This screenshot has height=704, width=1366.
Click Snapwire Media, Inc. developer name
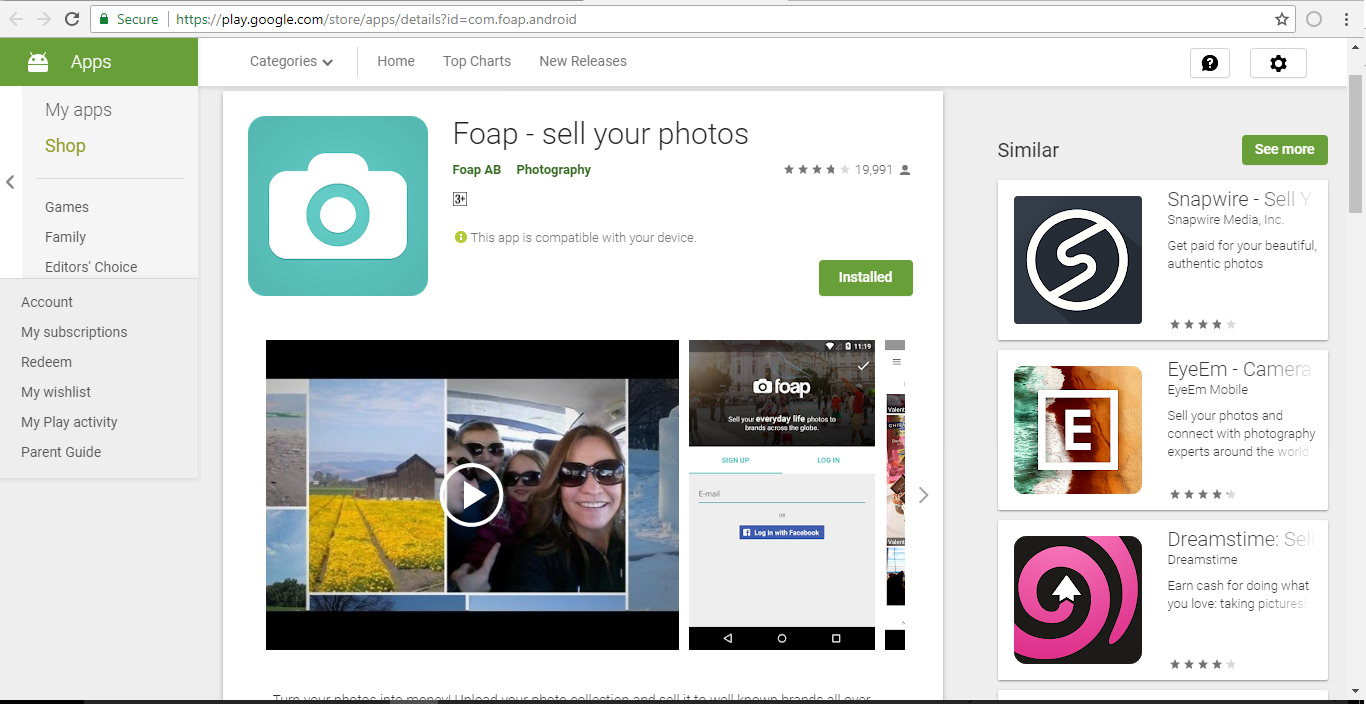[x=1225, y=220]
